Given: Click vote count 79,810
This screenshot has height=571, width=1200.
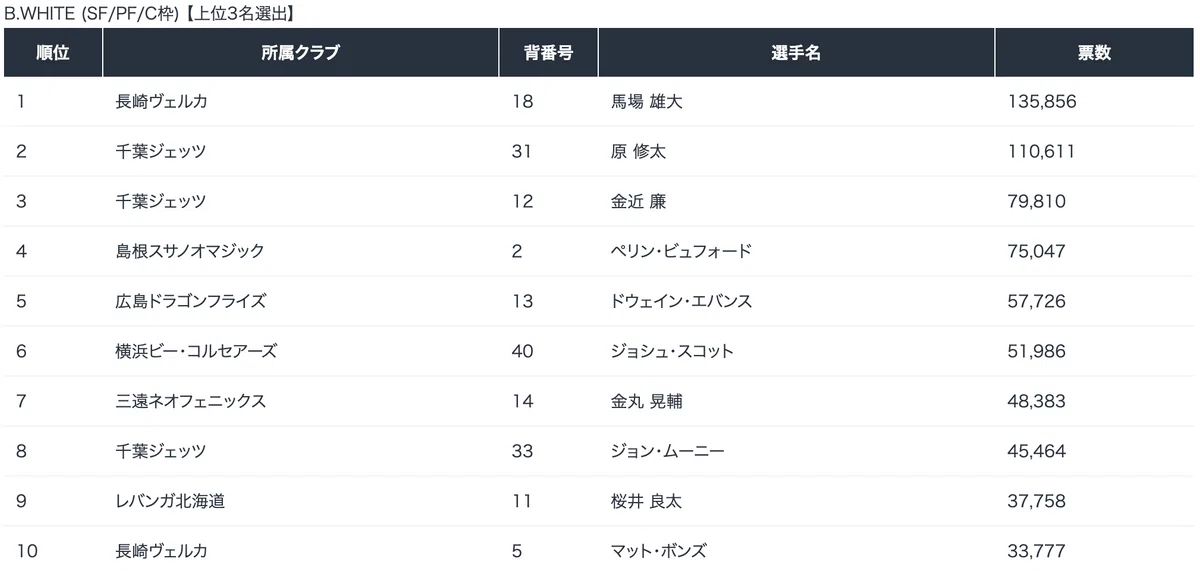Looking at the screenshot, I should tap(1037, 202).
